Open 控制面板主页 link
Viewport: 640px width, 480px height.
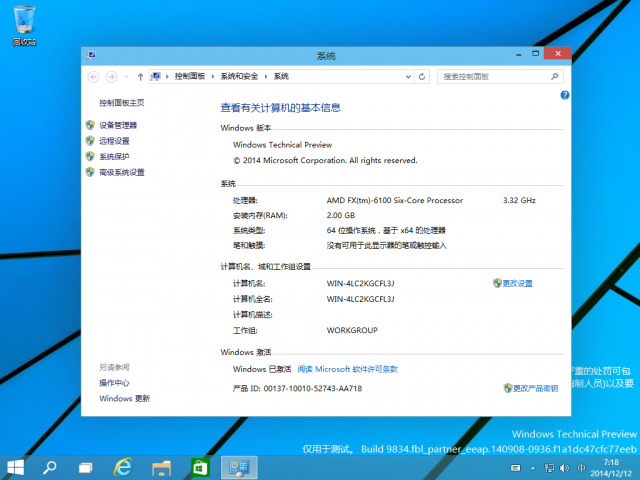pos(122,103)
